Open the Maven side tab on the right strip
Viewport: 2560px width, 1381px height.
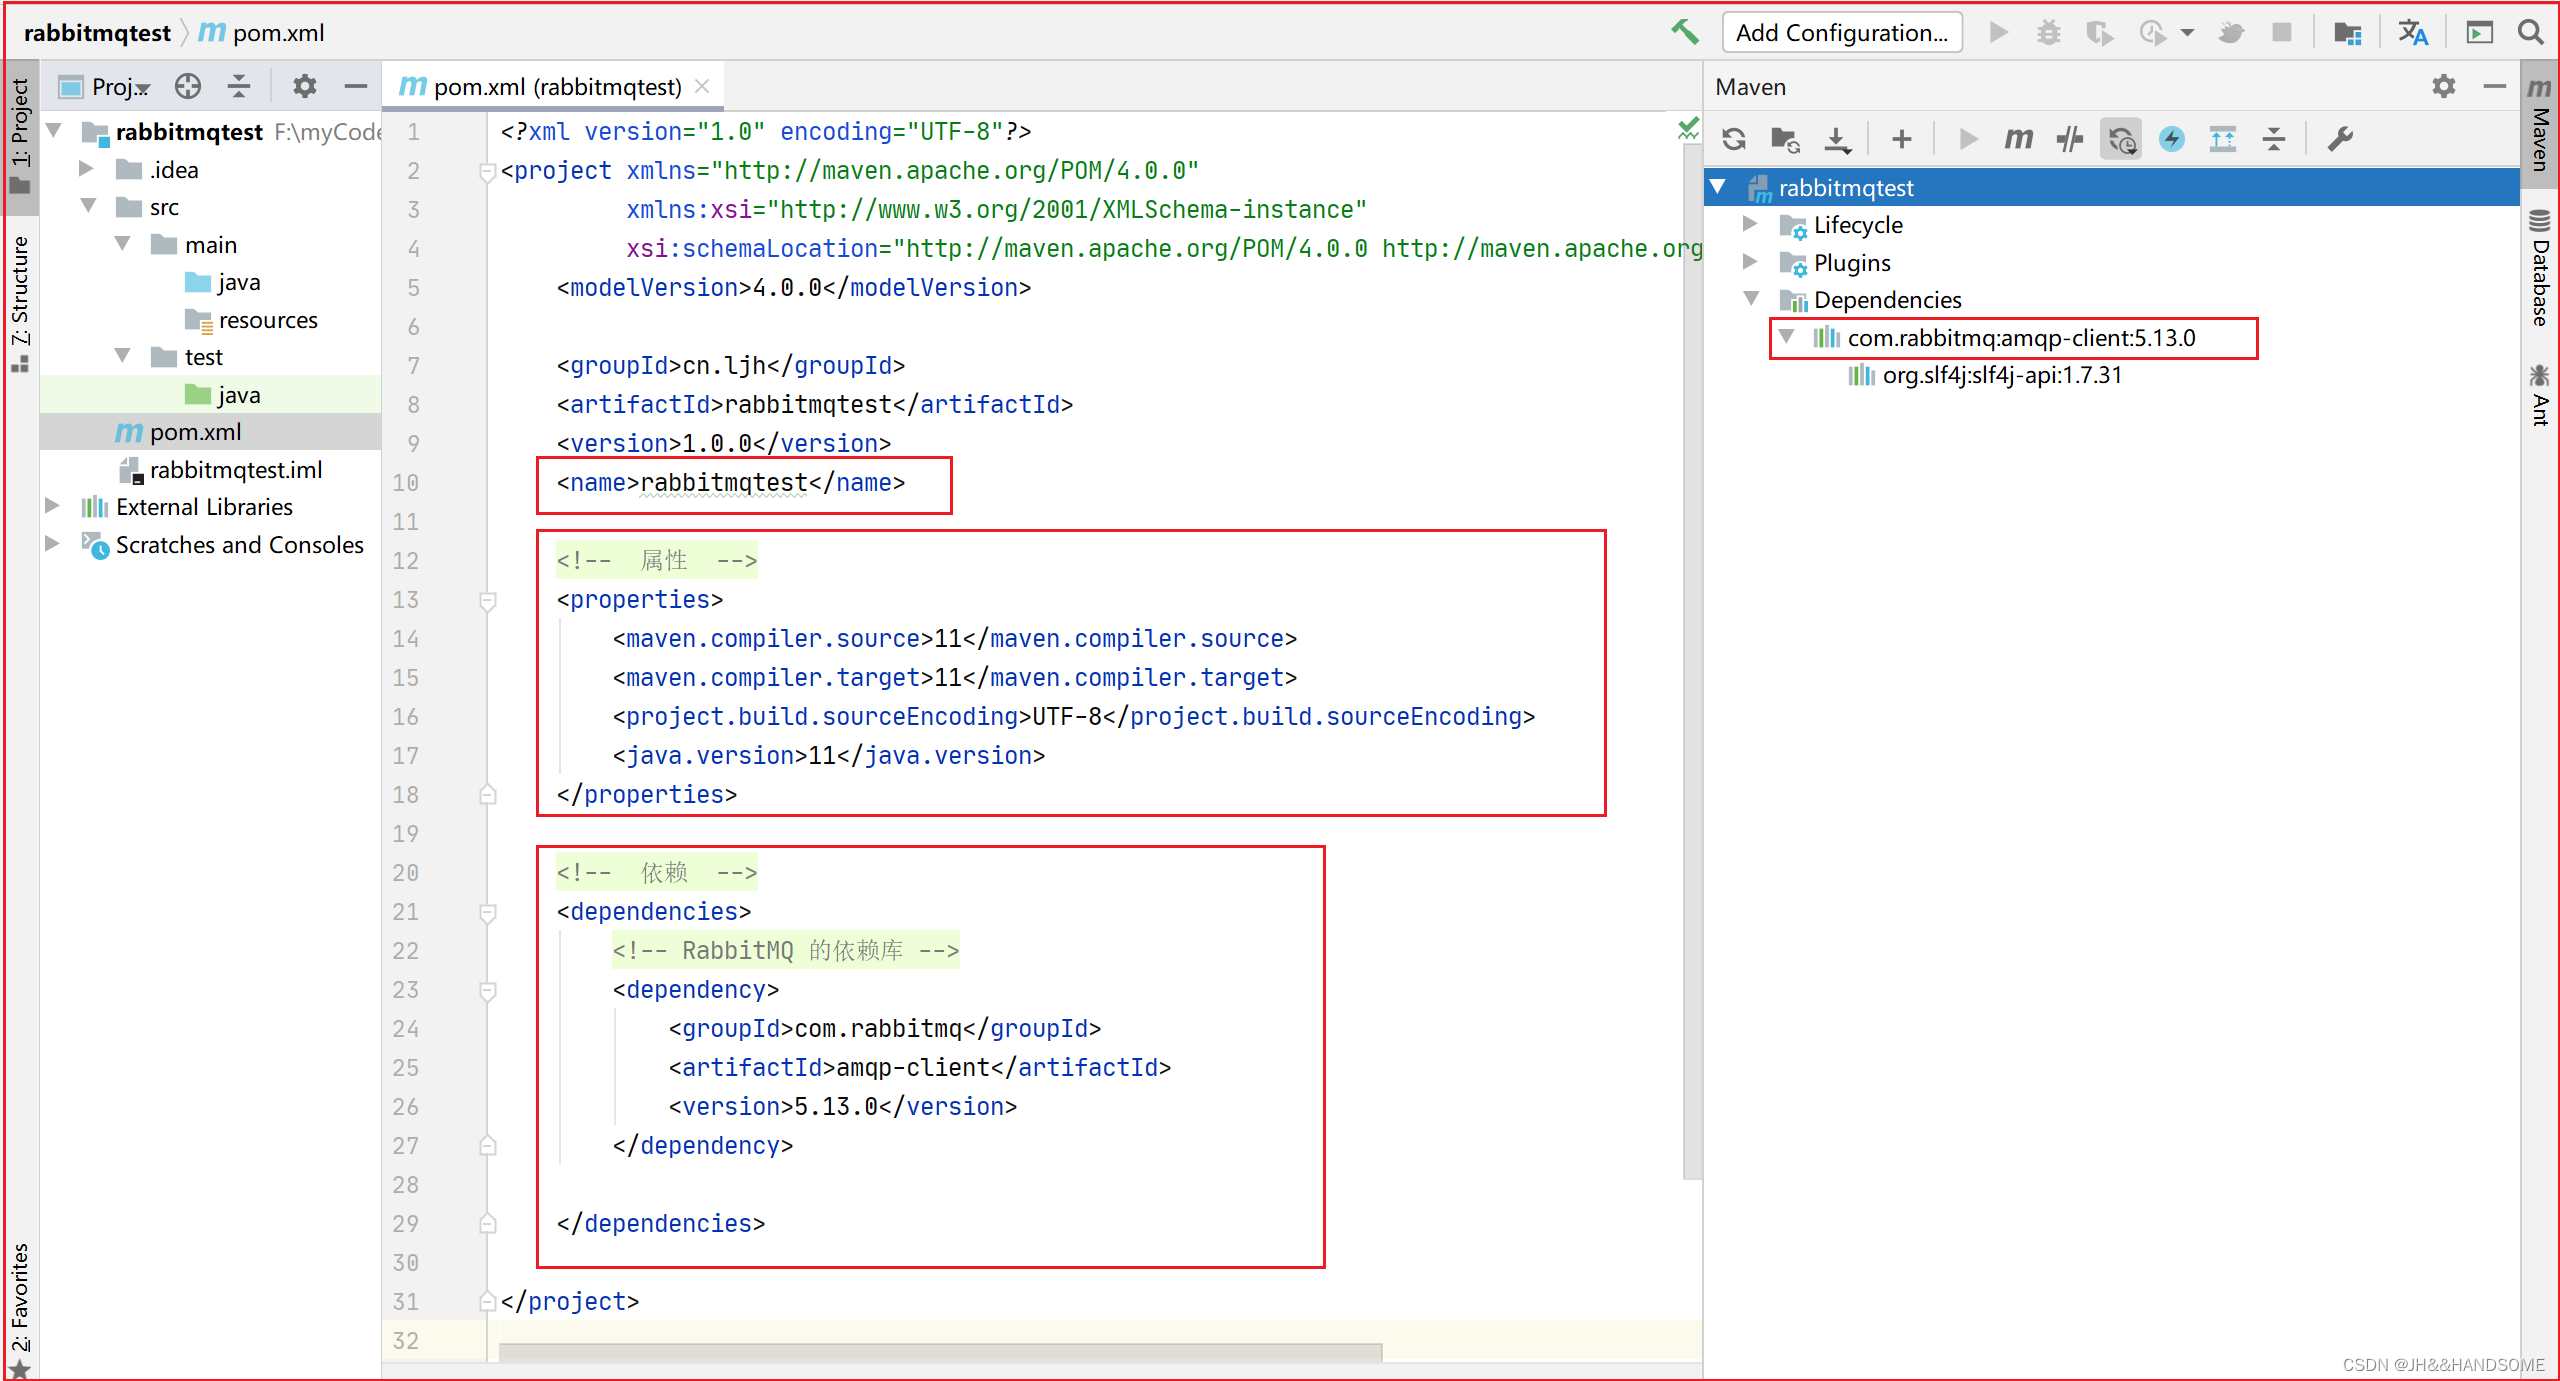pyautogui.click(x=2538, y=124)
